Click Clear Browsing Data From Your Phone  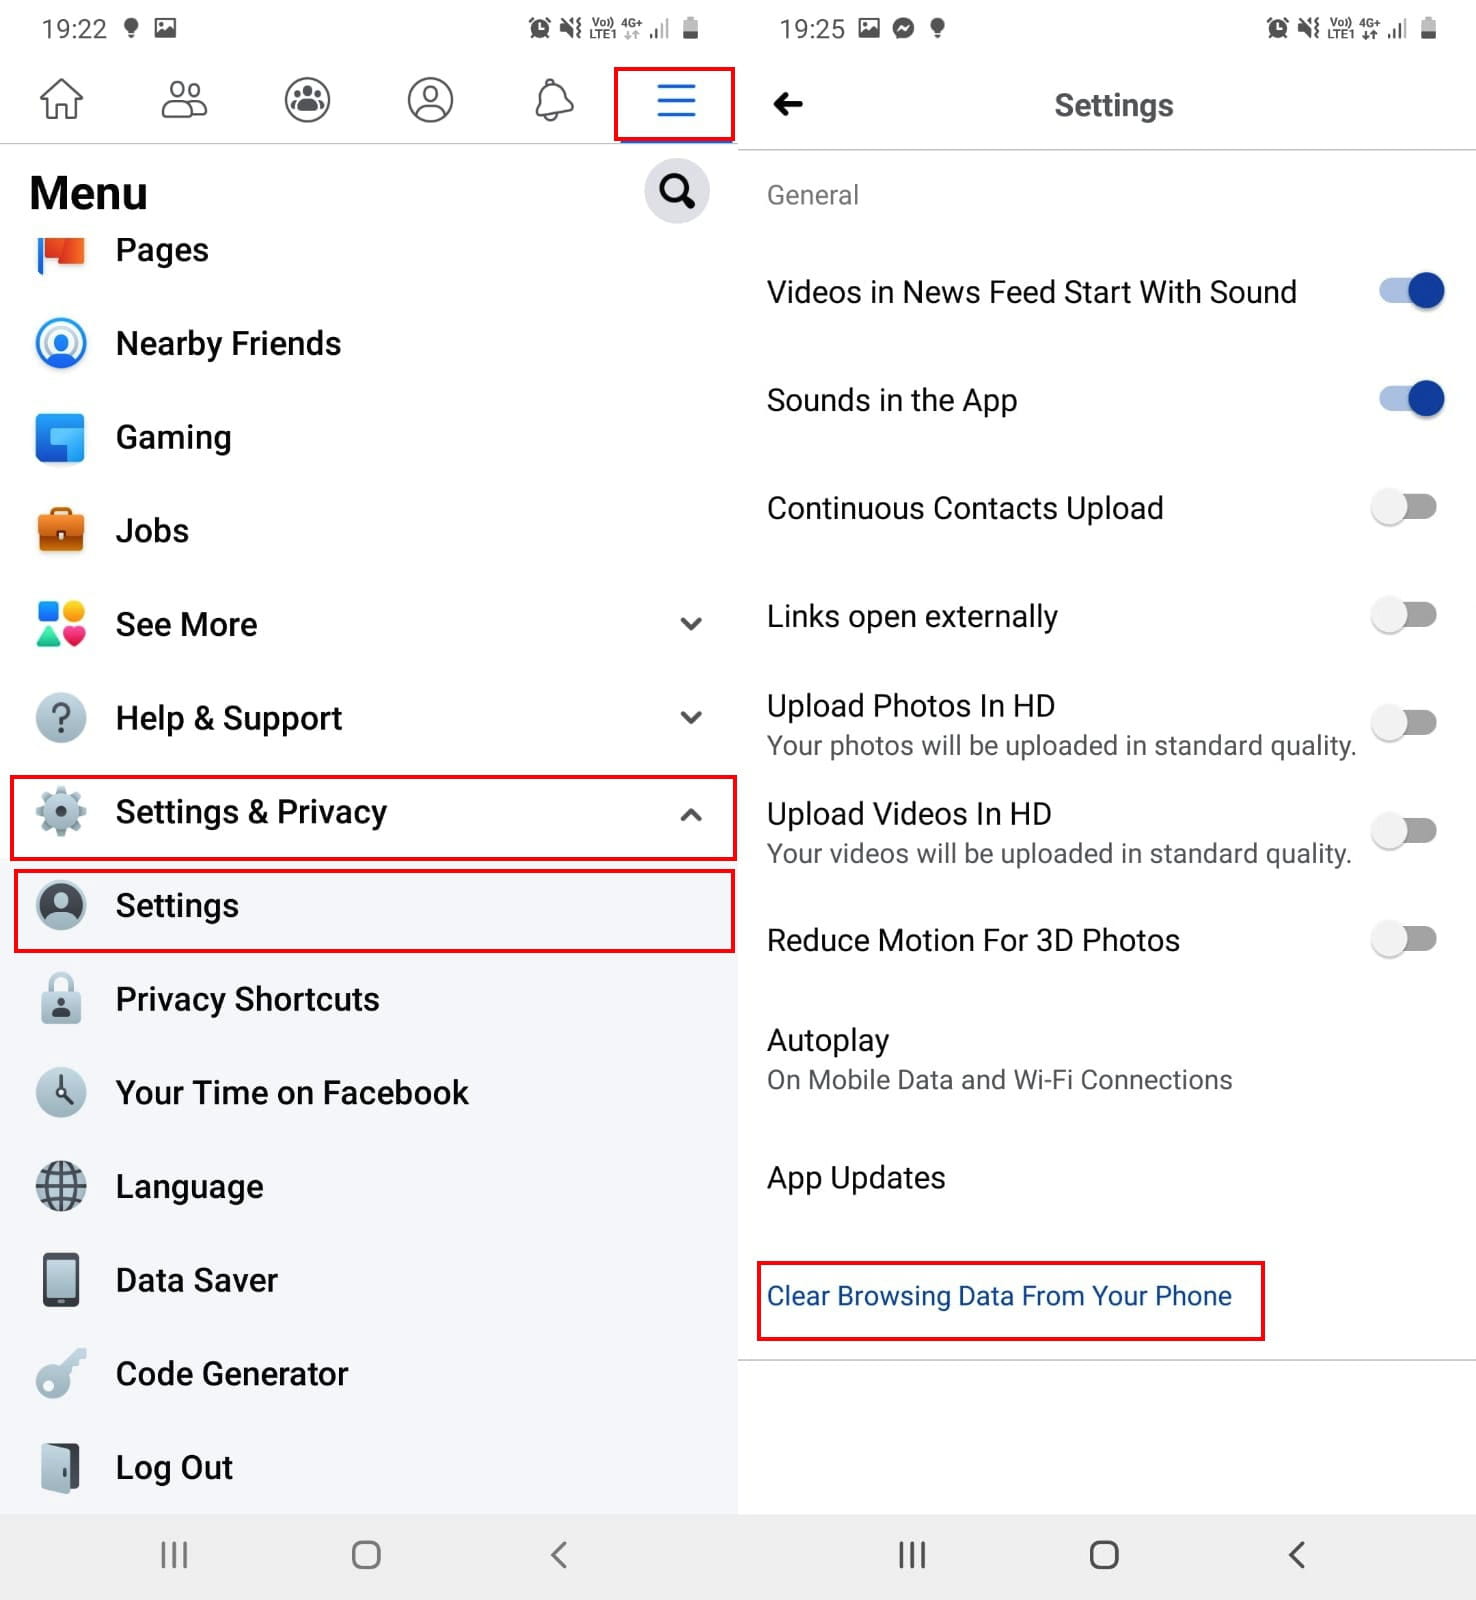point(999,1296)
